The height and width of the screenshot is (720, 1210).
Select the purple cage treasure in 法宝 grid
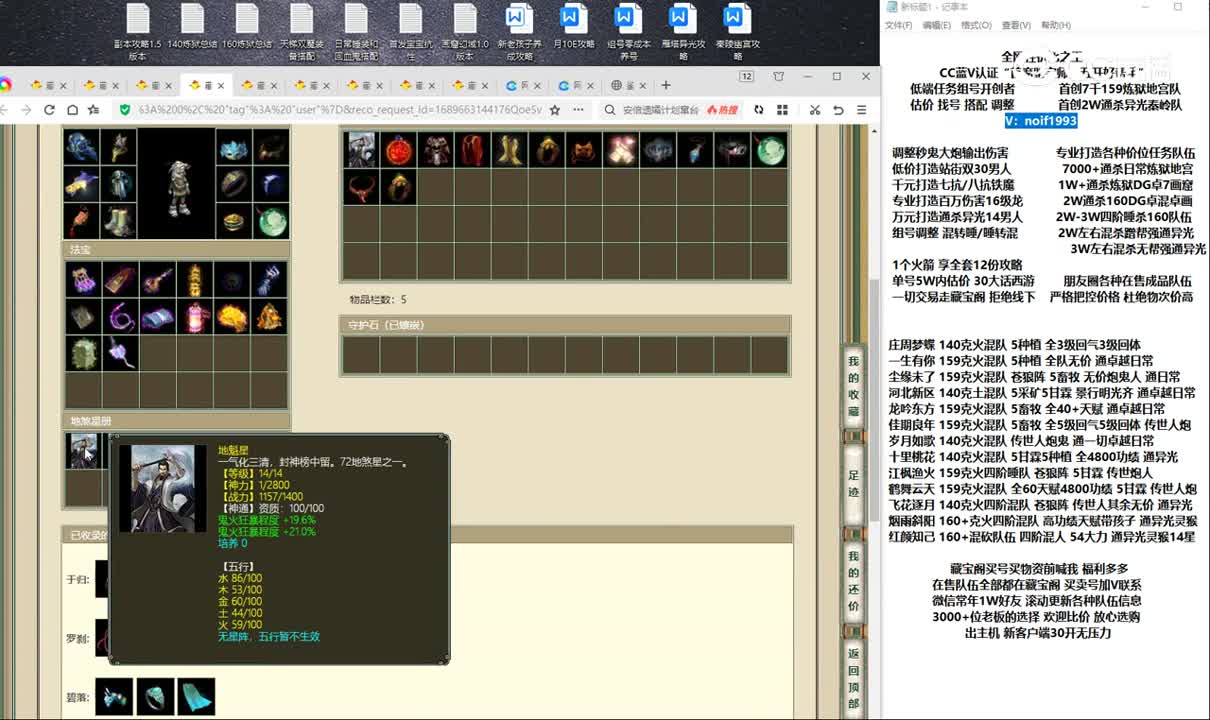coord(83,279)
